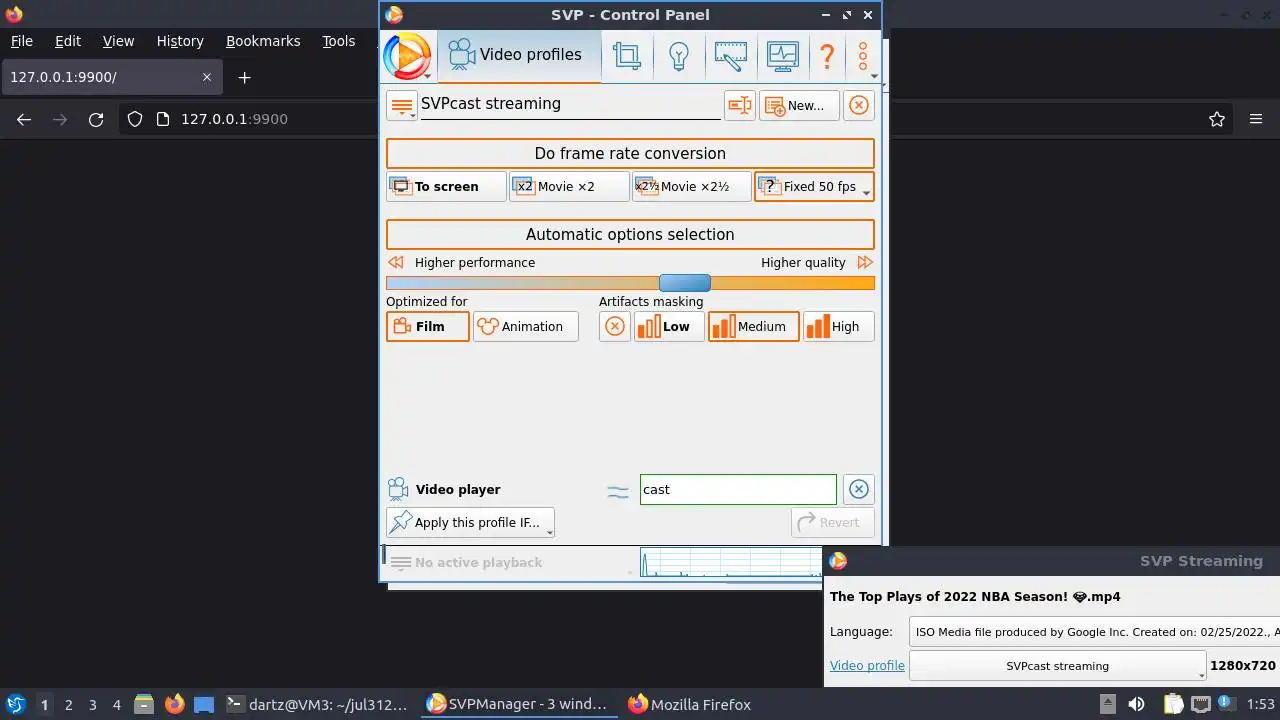1280x720 pixels.
Task: Click the 'cast' condition text field
Action: [x=738, y=489]
